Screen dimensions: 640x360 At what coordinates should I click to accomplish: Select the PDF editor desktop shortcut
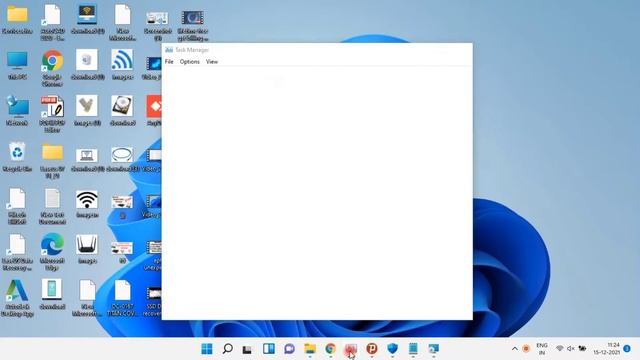52,114
